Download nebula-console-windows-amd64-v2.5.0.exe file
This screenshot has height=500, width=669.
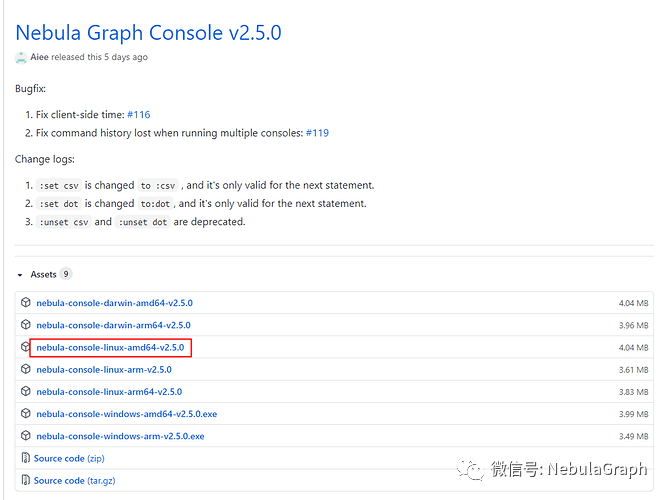[x=126, y=414]
